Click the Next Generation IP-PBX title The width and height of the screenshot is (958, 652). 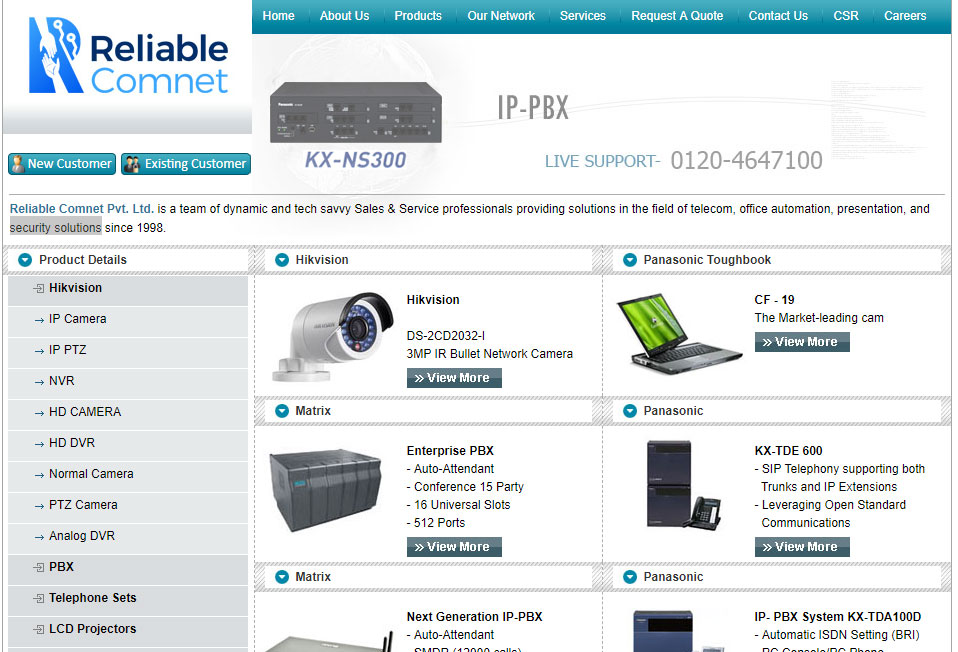coord(475,617)
